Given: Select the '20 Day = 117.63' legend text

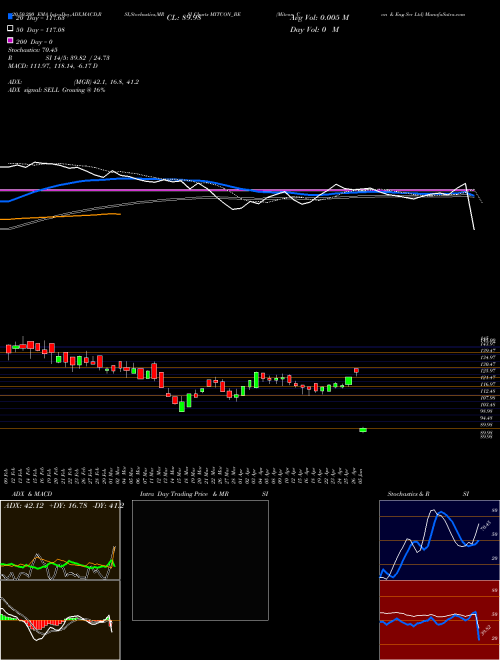Looking at the screenshot, I should 40,17.
